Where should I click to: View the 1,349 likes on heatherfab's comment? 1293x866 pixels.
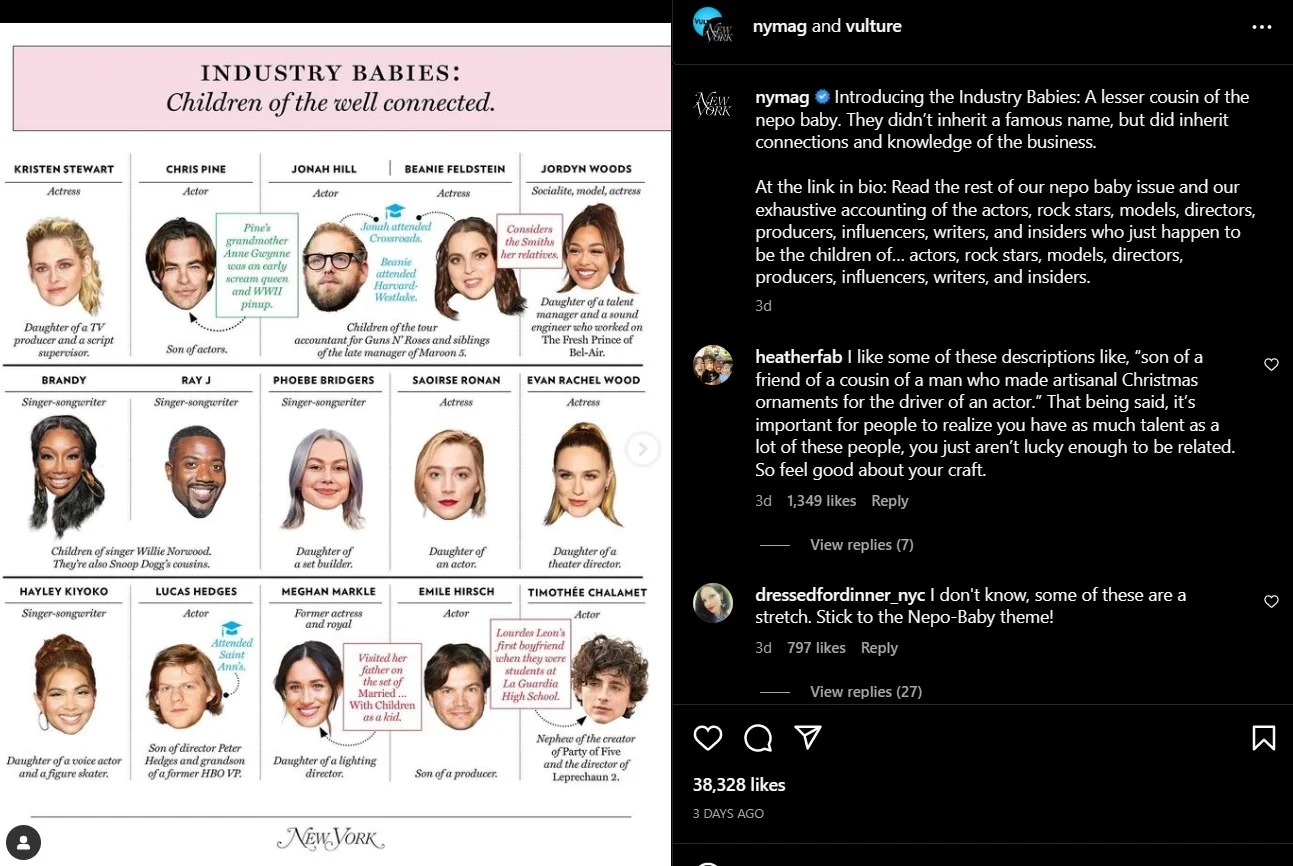click(x=822, y=500)
